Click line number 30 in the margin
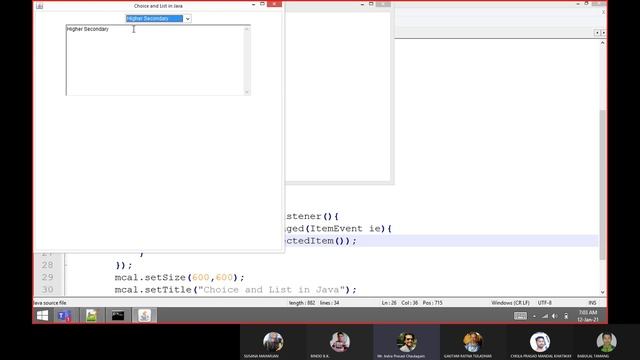The width and height of the screenshot is (640, 360). click(47, 290)
